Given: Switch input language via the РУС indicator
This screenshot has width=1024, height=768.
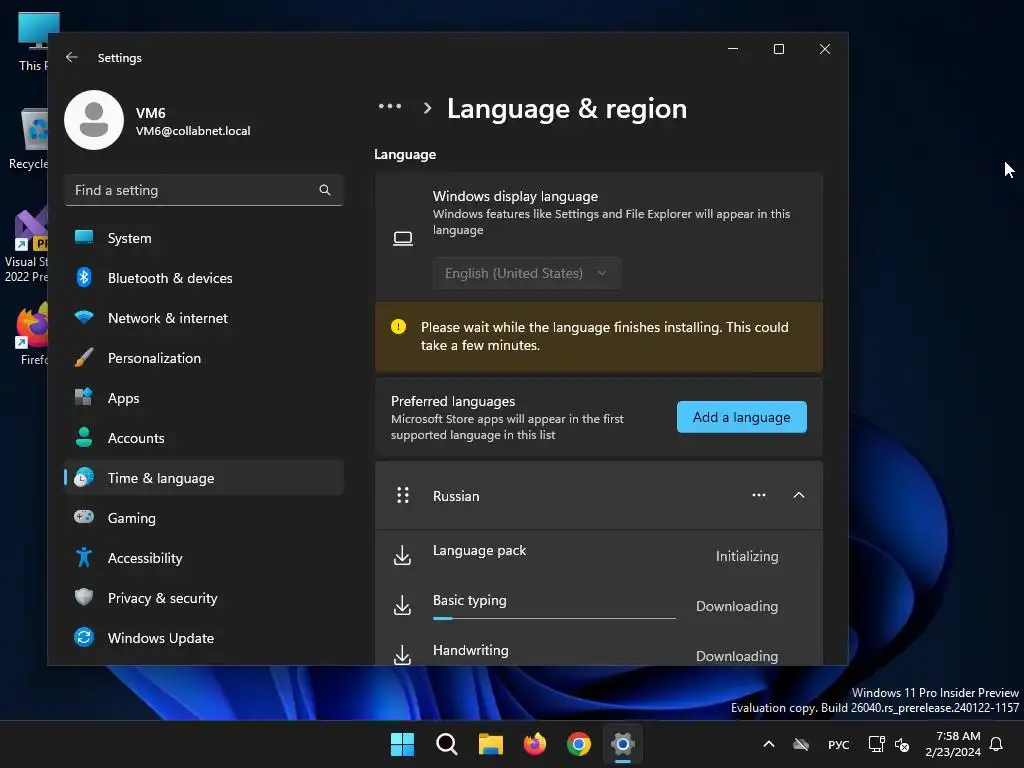Looking at the screenshot, I should pos(839,744).
